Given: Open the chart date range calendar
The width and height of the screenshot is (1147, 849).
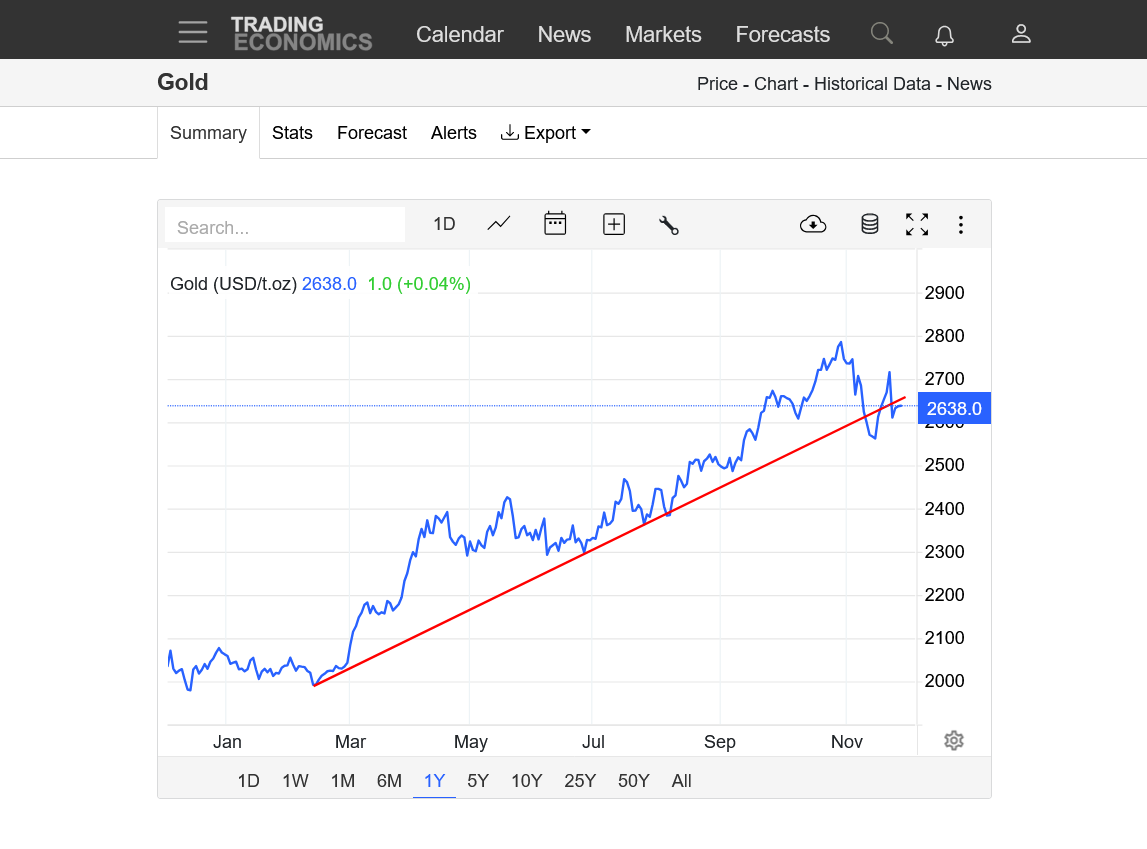Looking at the screenshot, I should click(x=555, y=224).
